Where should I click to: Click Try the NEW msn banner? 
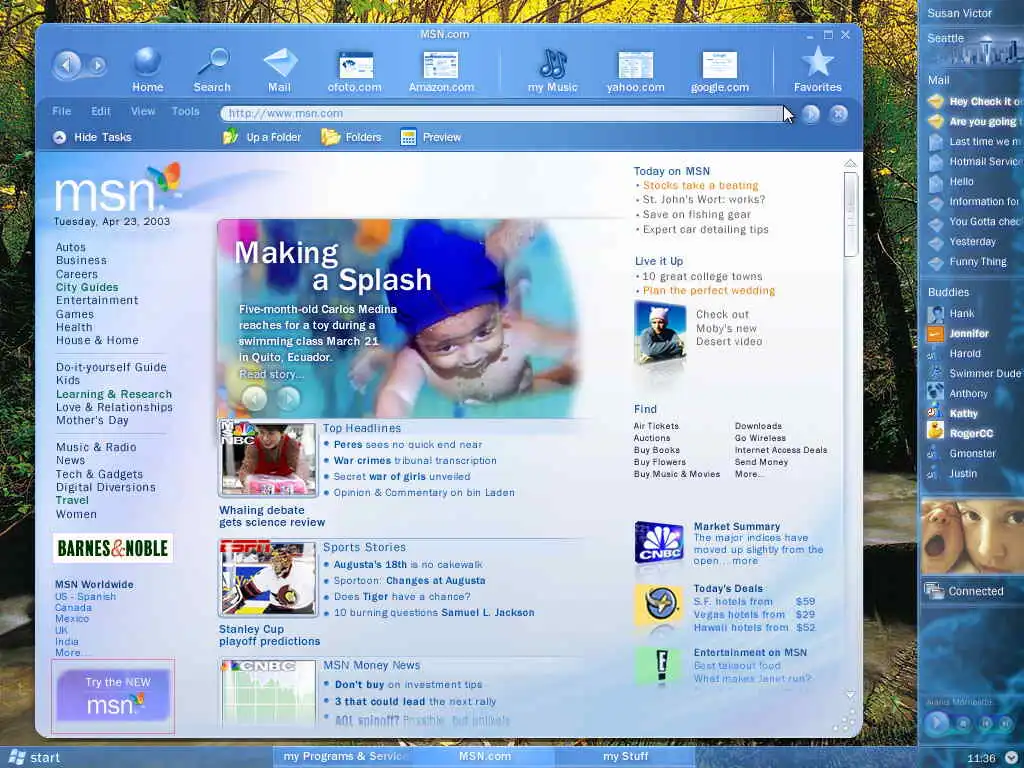point(113,696)
